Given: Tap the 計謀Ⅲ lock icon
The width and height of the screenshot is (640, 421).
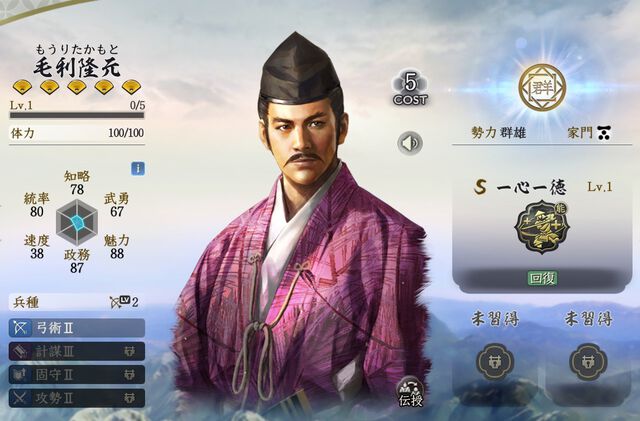Looking at the screenshot, I should [129, 351].
